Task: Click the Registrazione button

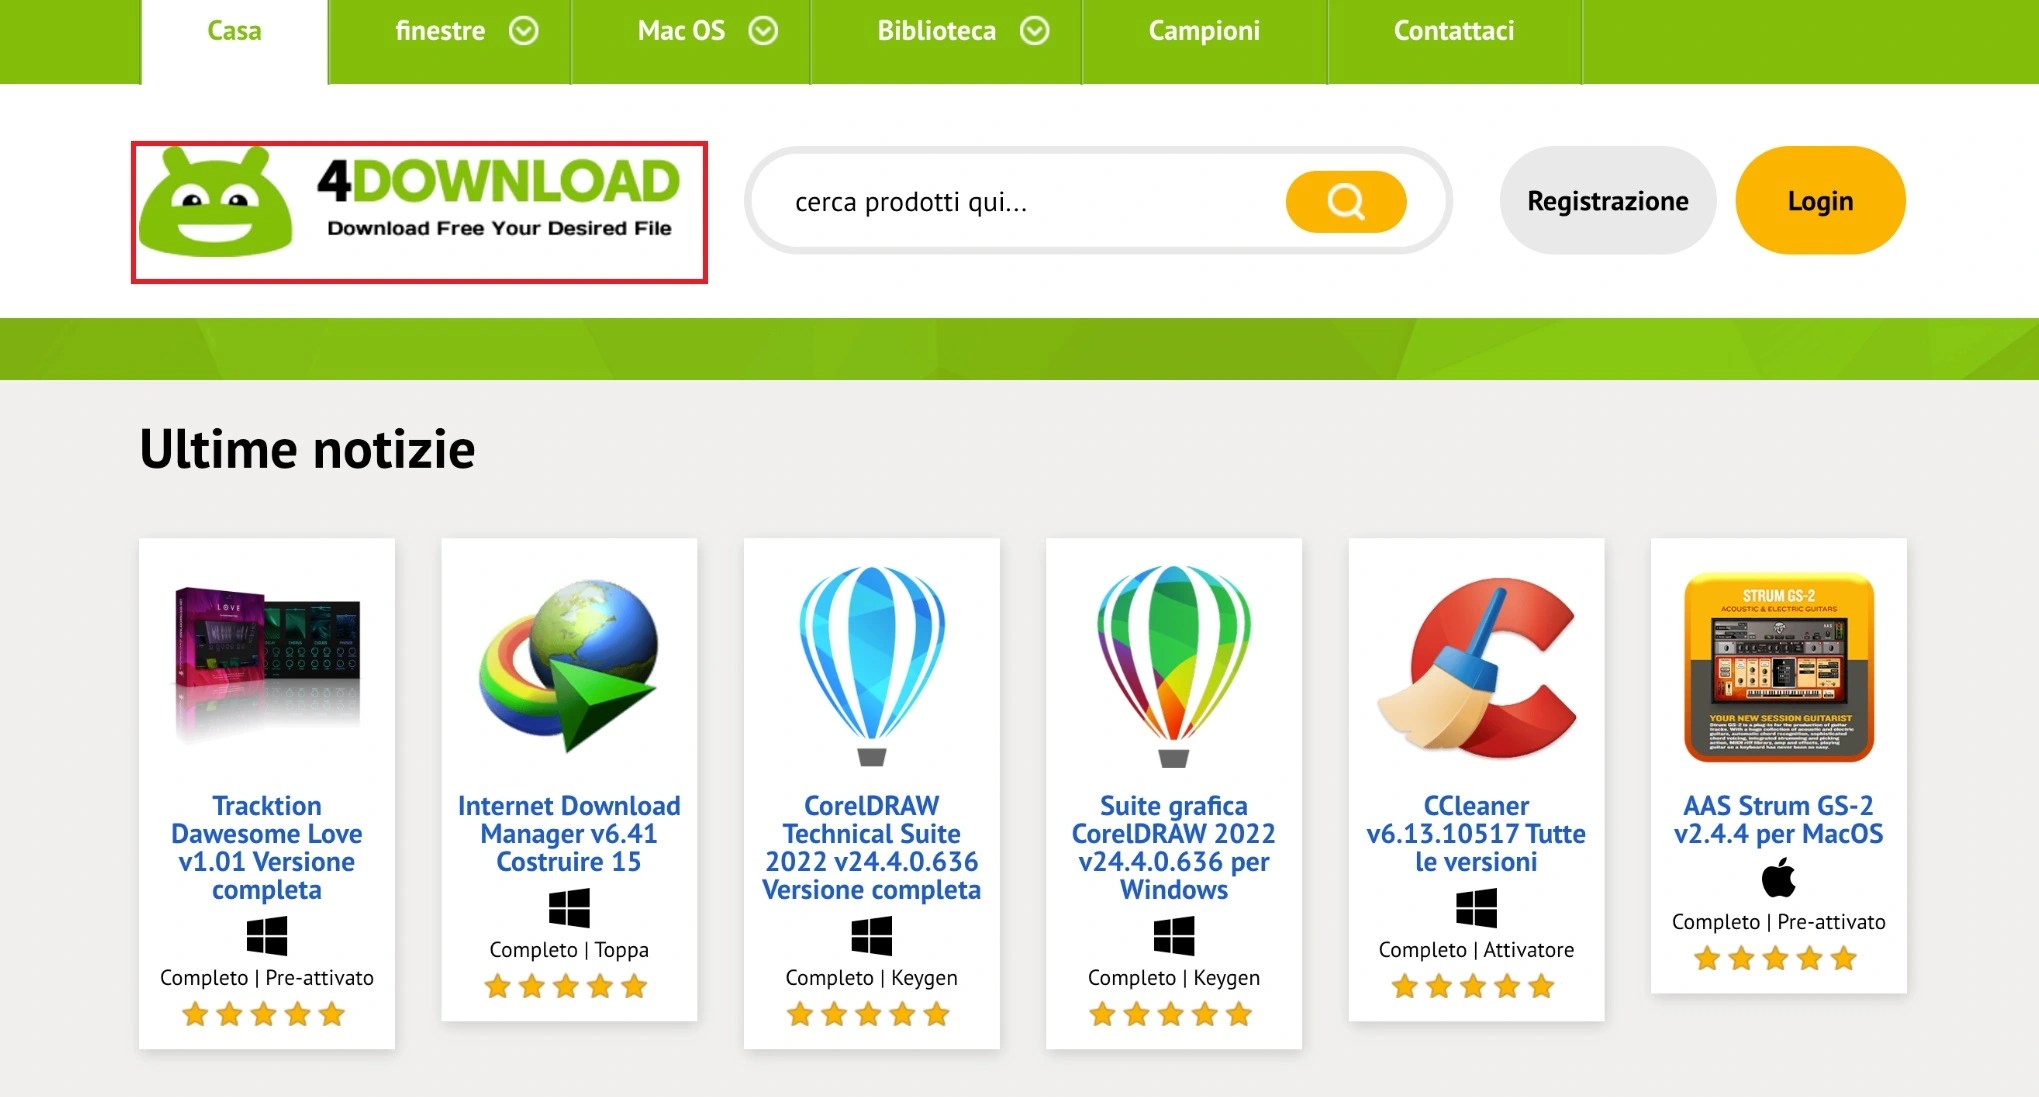Action: pos(1606,200)
